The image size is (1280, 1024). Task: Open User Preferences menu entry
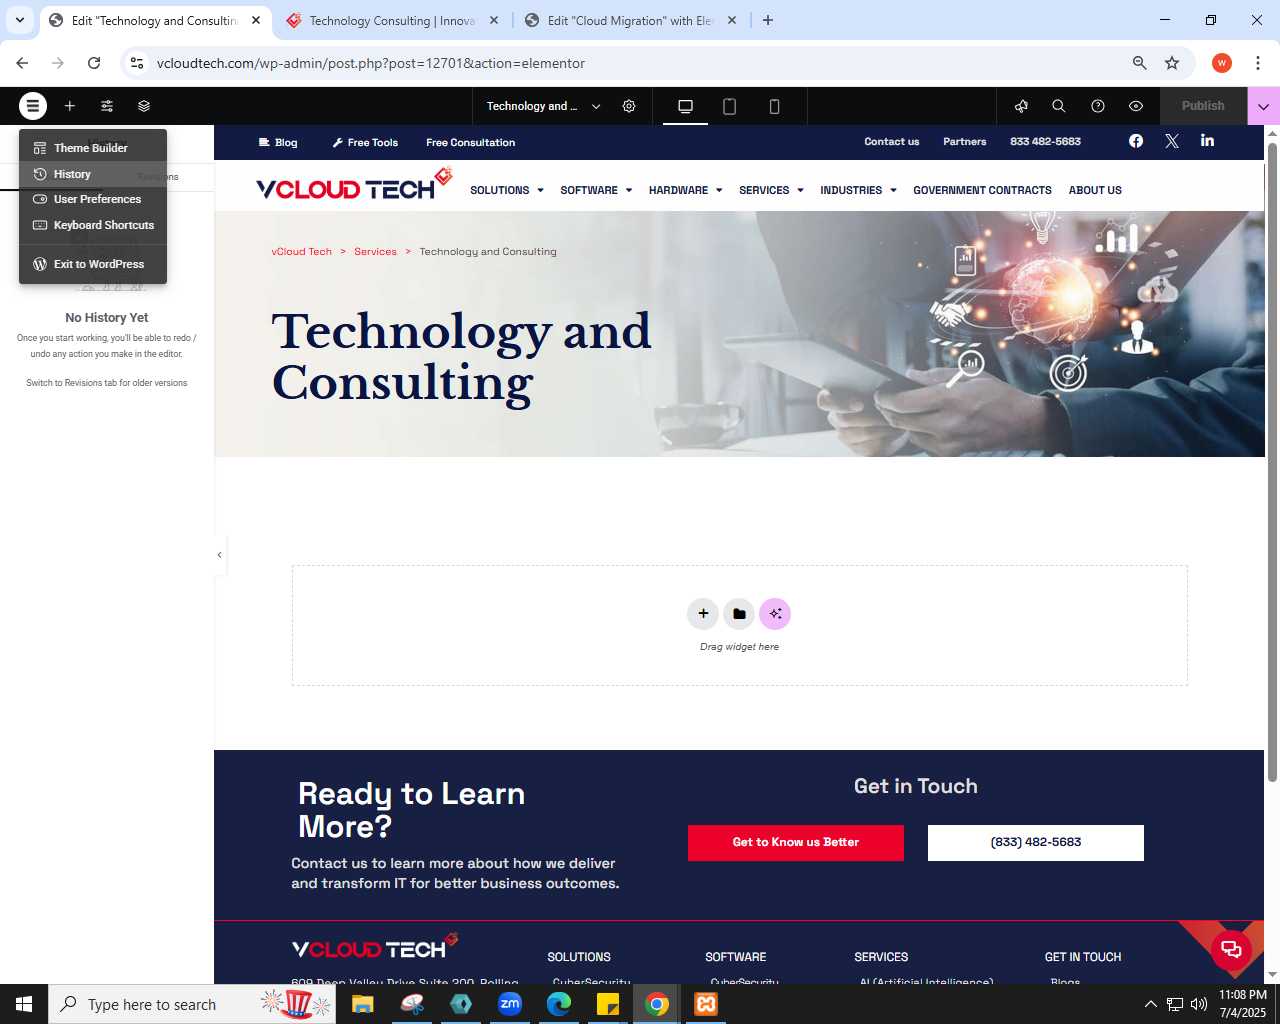(93, 199)
